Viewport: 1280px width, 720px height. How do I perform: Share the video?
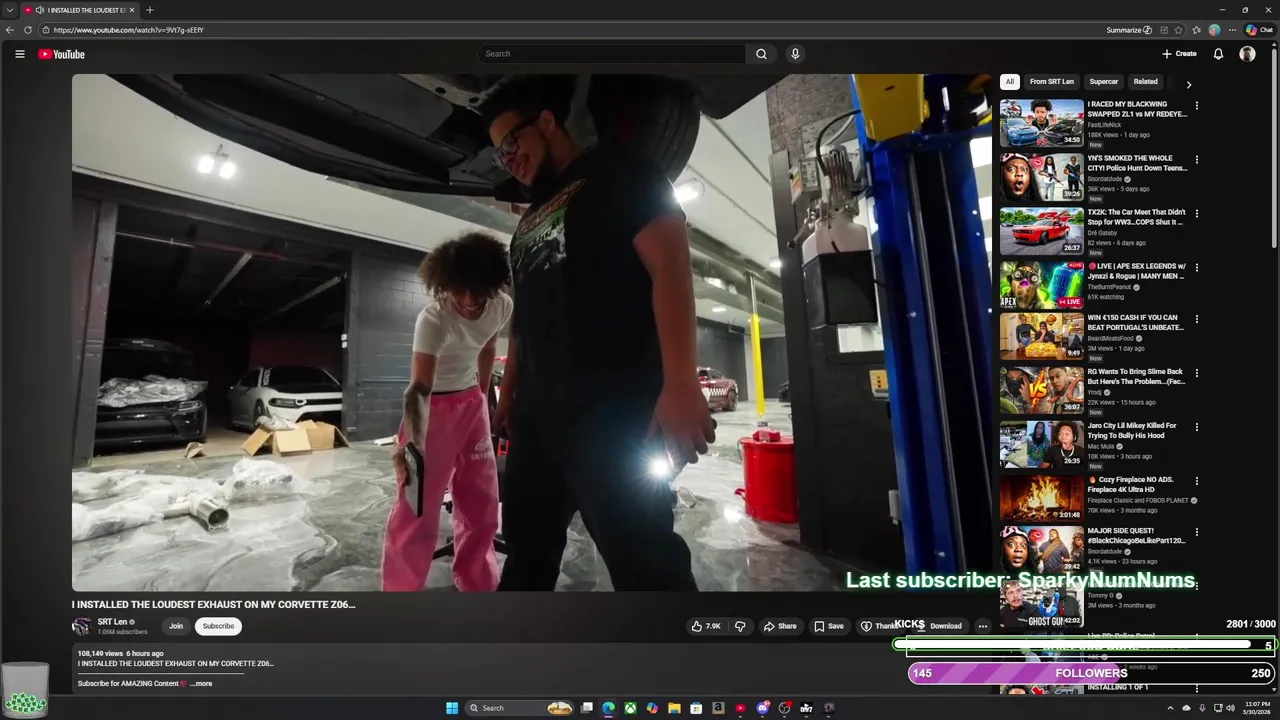(779, 626)
